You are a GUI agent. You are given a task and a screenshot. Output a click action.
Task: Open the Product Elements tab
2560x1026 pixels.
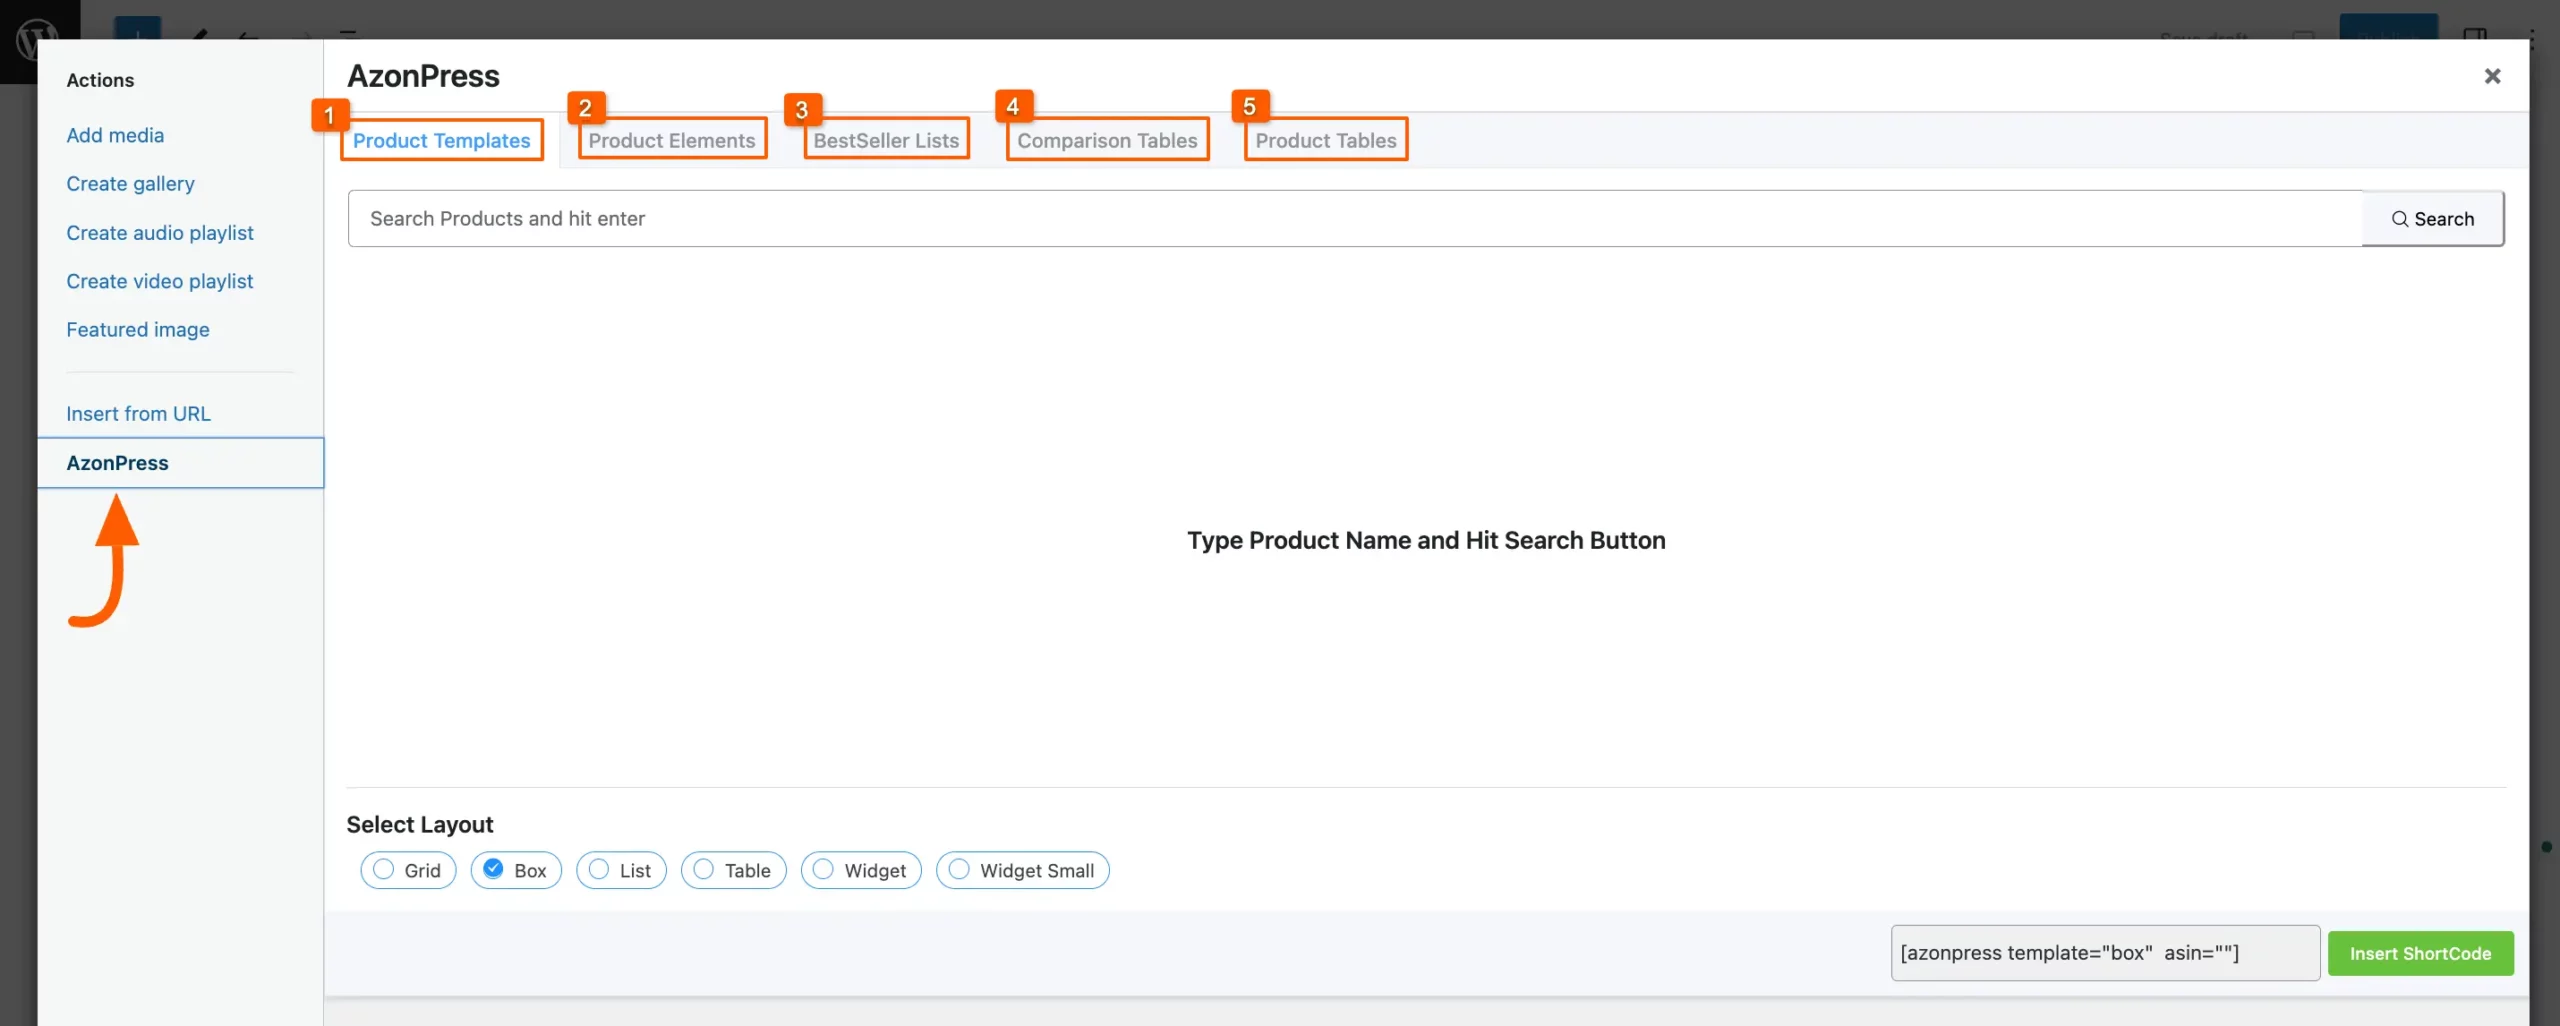[x=671, y=141]
